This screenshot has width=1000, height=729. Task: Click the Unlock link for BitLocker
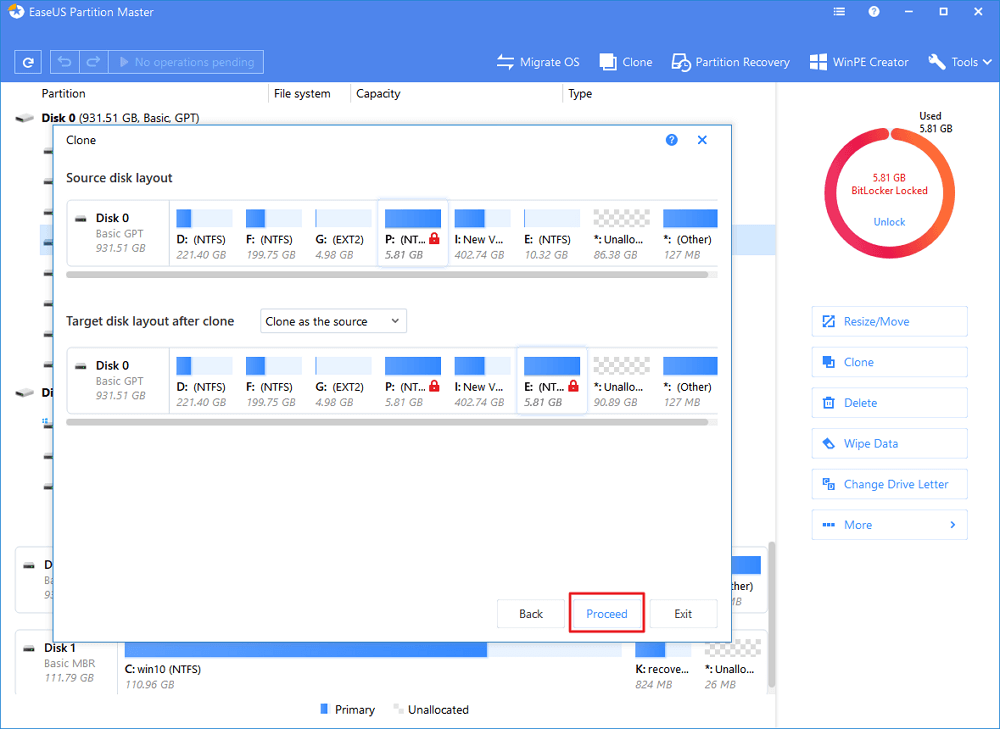tap(889, 222)
